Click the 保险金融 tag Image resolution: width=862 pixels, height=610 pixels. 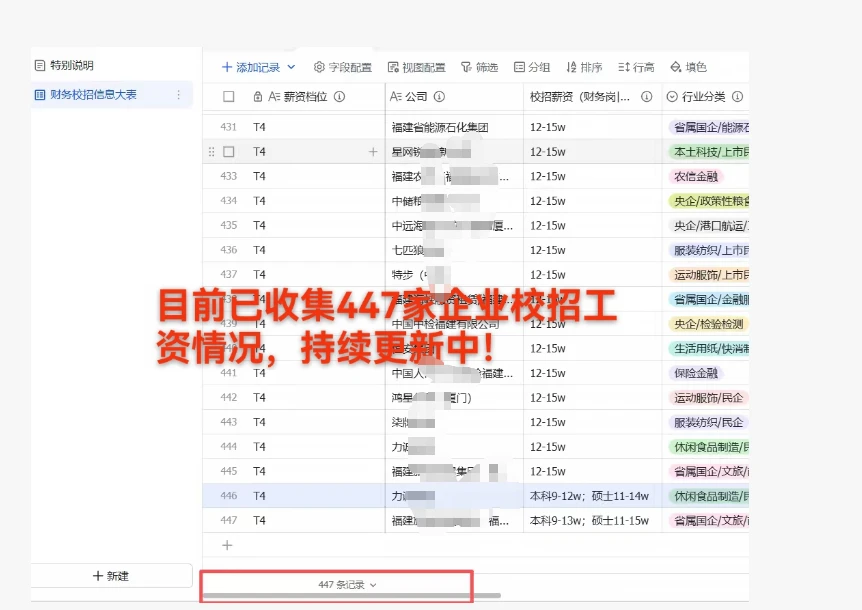pyautogui.click(x=696, y=373)
